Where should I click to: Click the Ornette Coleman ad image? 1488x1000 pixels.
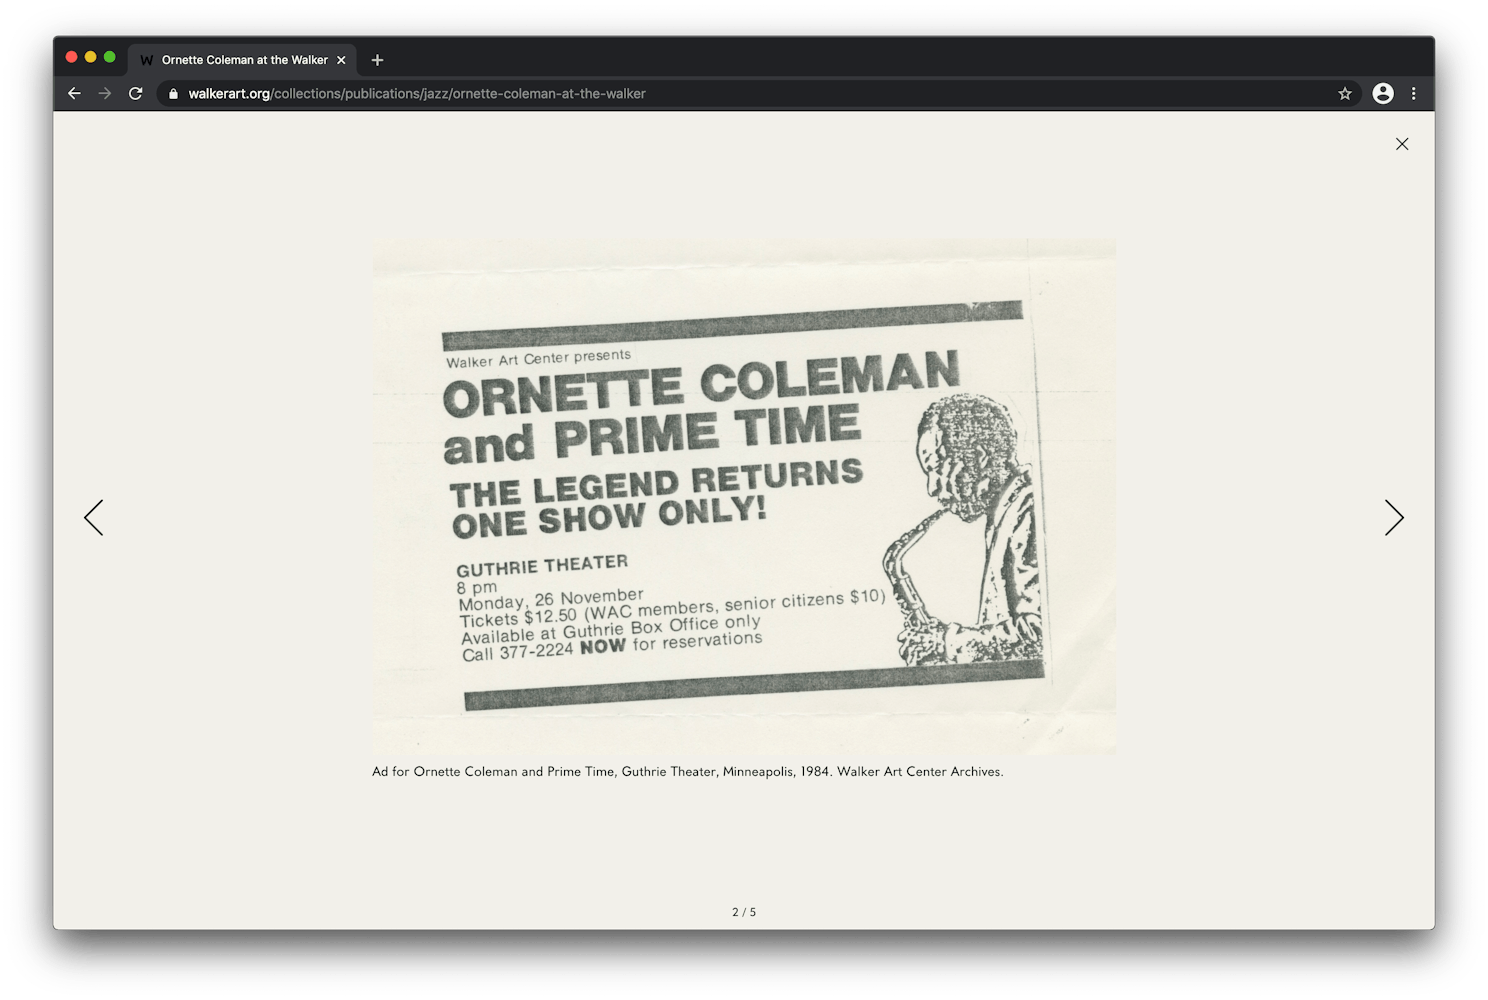tap(744, 497)
